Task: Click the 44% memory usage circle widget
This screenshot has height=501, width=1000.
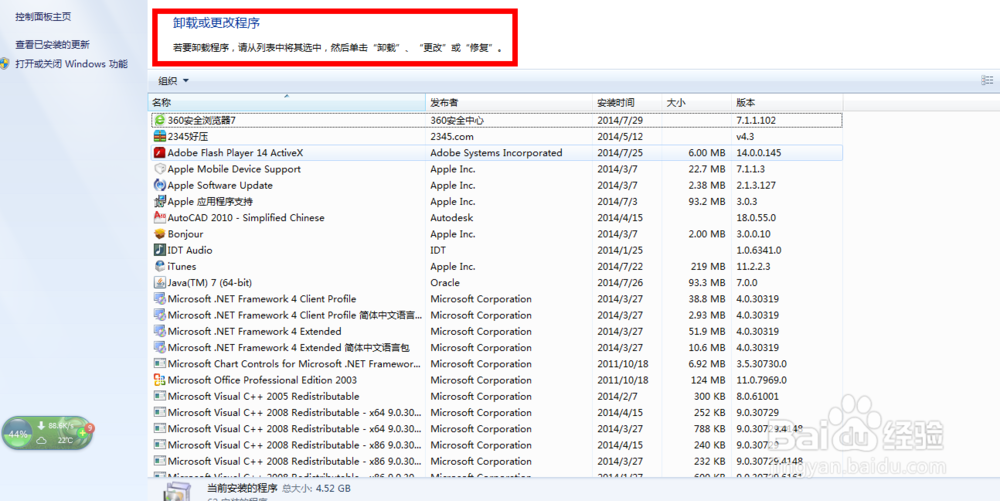Action: (x=17, y=434)
